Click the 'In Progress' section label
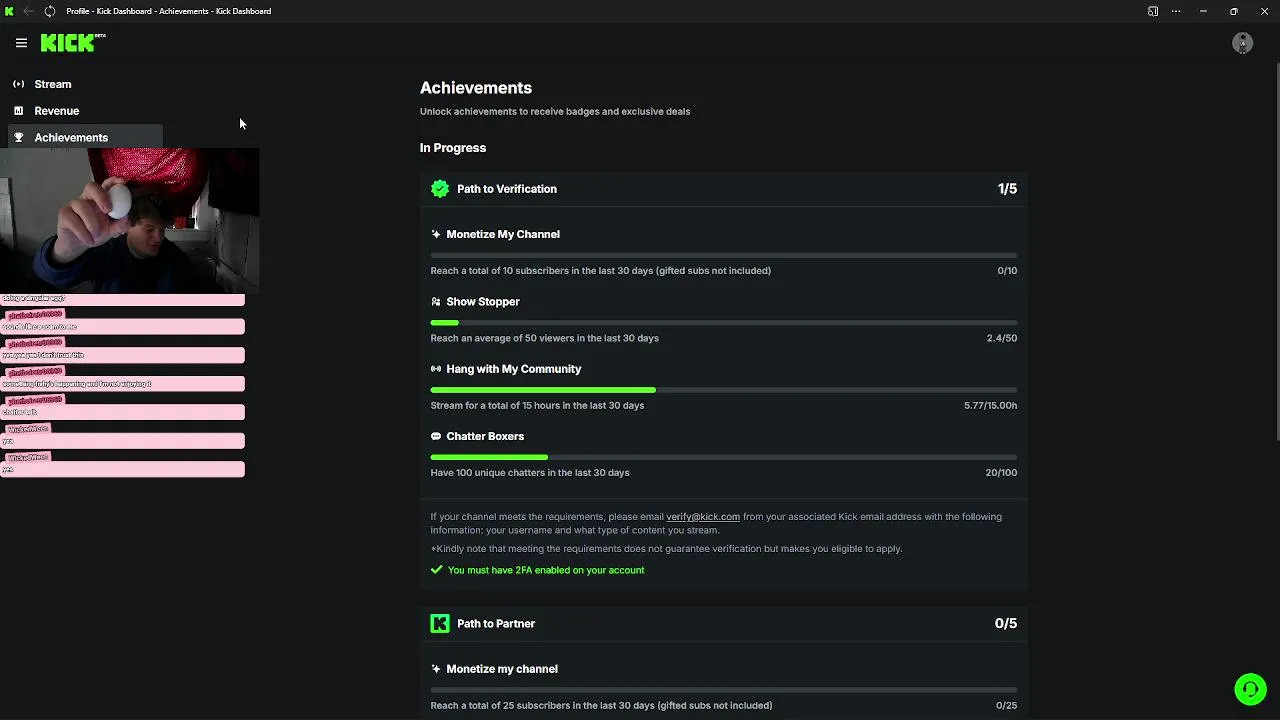The width and height of the screenshot is (1280, 720). (x=453, y=148)
